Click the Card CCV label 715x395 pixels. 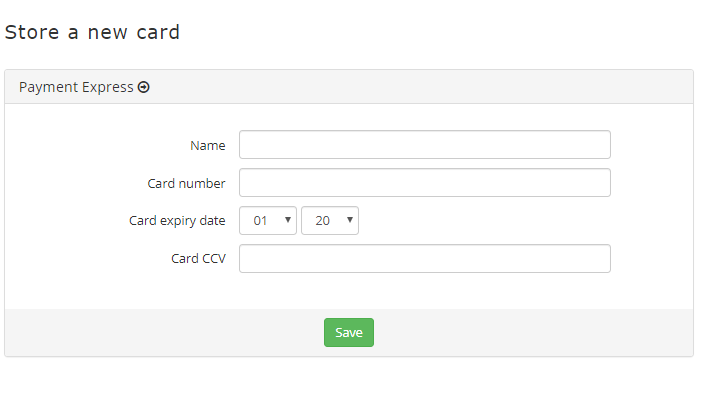[198, 259]
